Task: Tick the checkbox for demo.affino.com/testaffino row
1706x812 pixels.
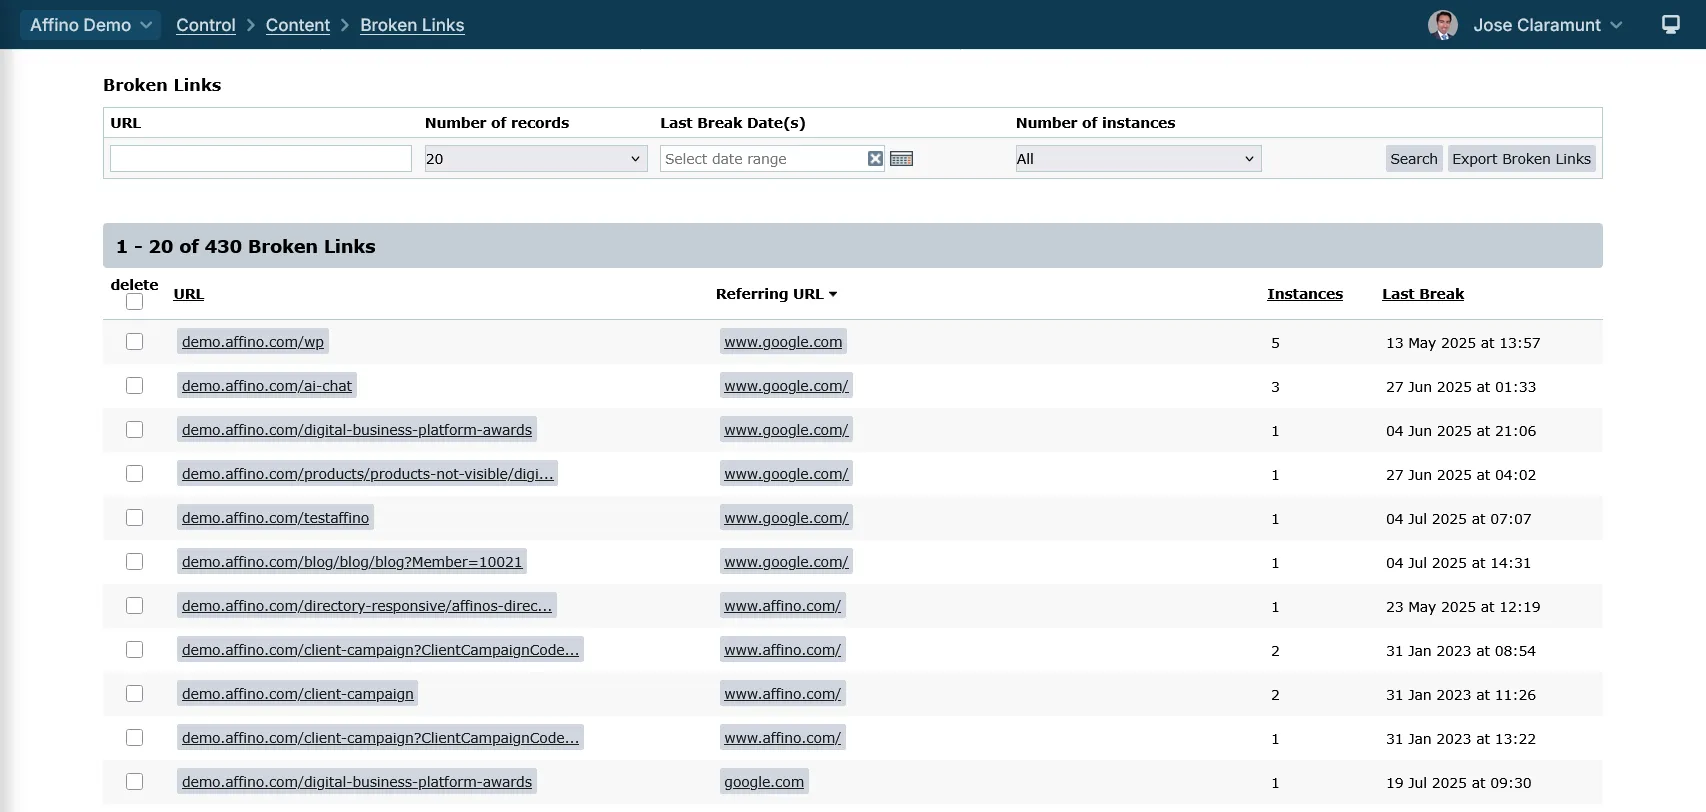Action: point(135,518)
